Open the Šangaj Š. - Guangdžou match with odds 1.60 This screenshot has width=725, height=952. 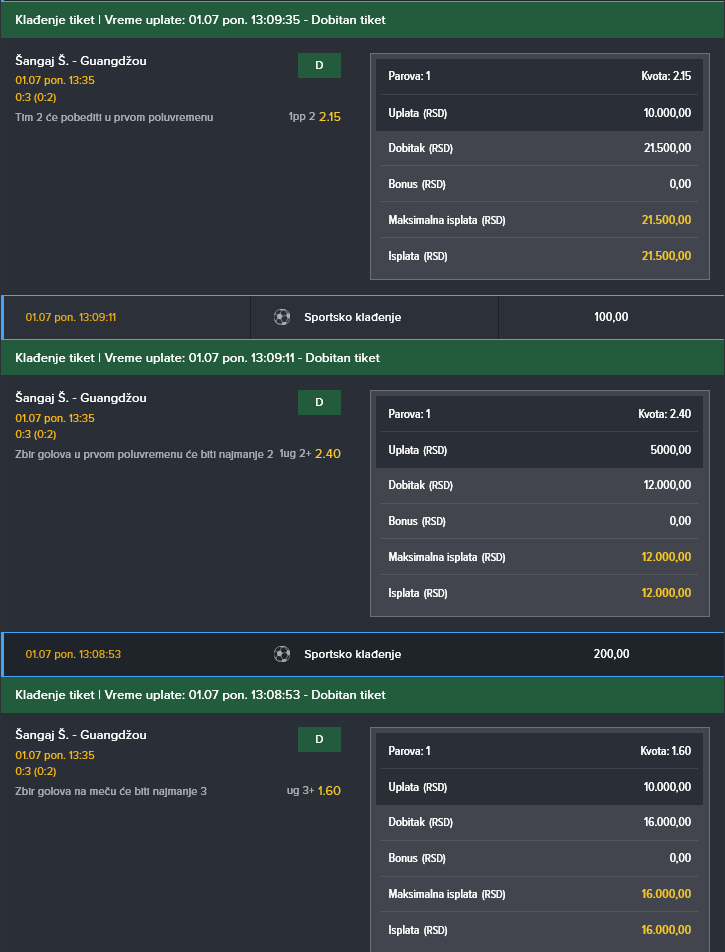coord(81,735)
